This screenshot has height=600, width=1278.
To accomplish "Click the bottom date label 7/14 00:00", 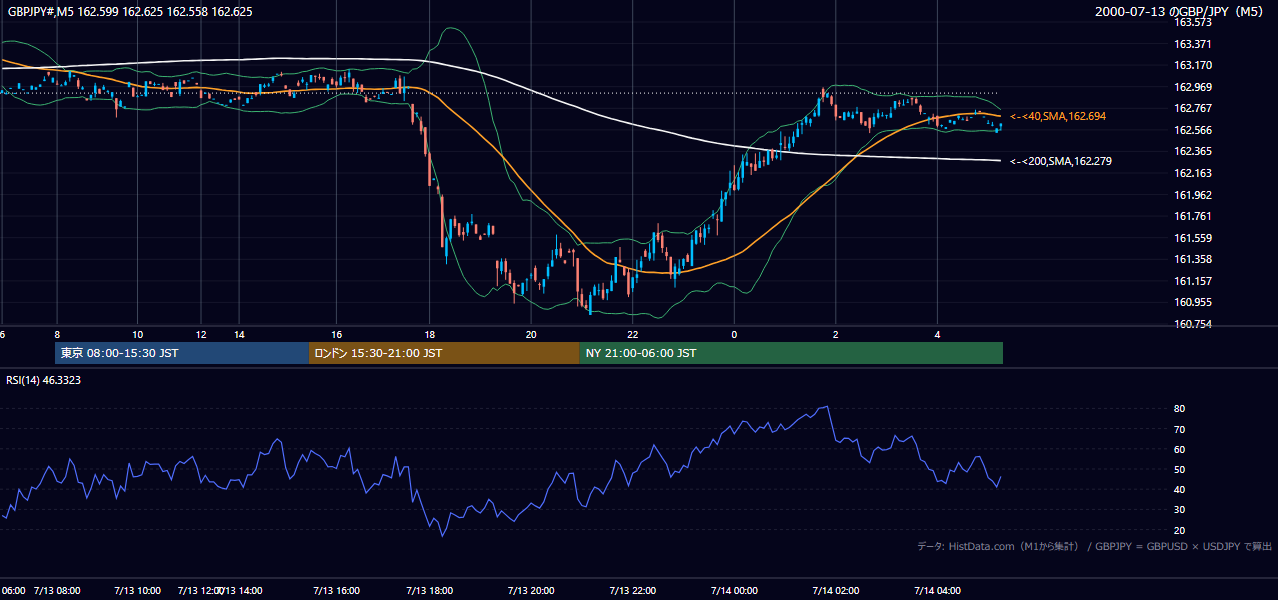I will (x=734, y=591).
